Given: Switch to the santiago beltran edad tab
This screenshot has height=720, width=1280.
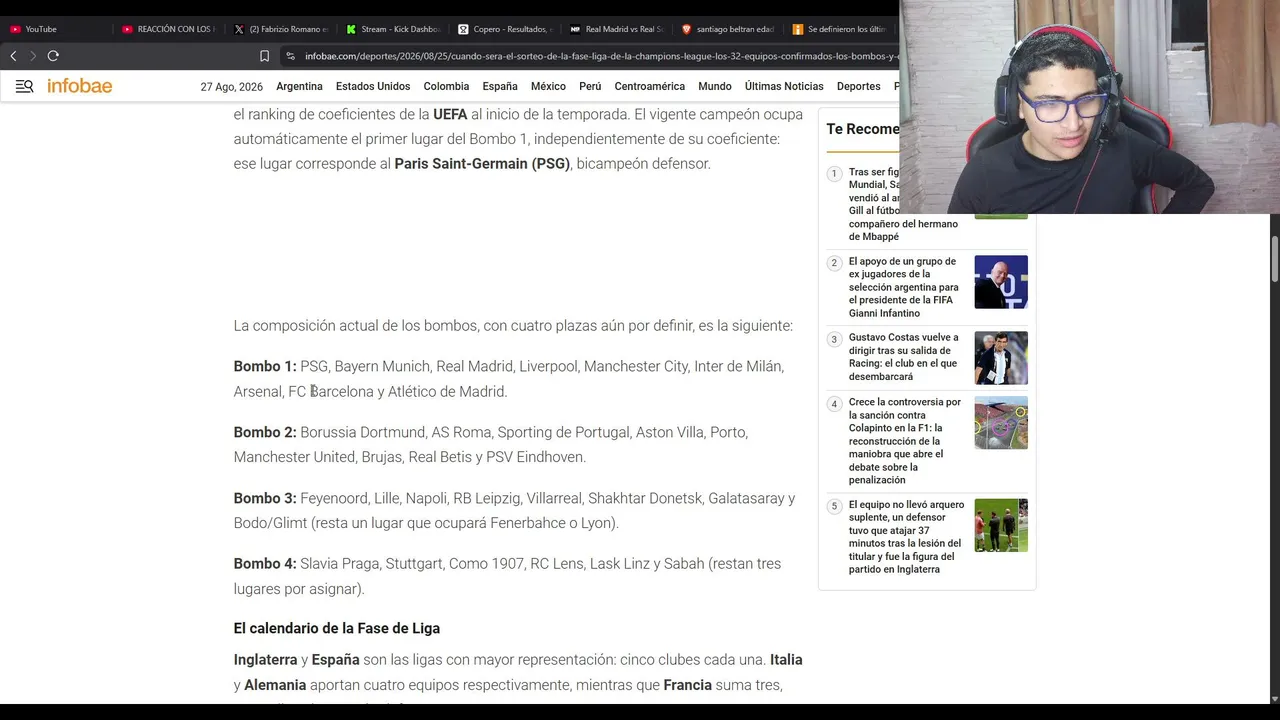Looking at the screenshot, I should (x=729, y=29).
